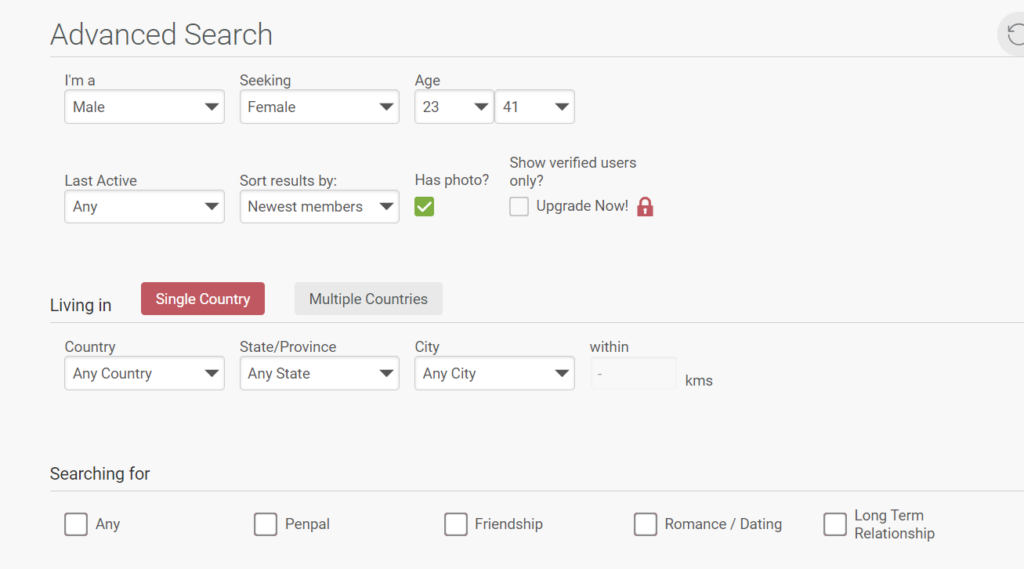This screenshot has height=569, width=1024.
Task: Tick the verified users only checkbox
Action: 519,207
